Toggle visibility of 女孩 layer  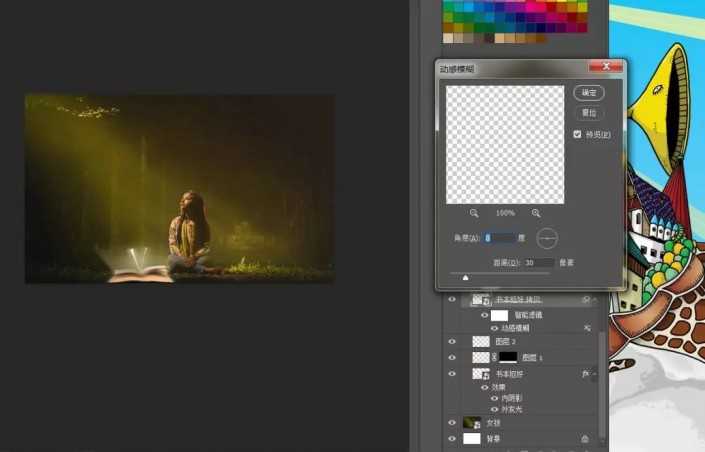click(452, 423)
